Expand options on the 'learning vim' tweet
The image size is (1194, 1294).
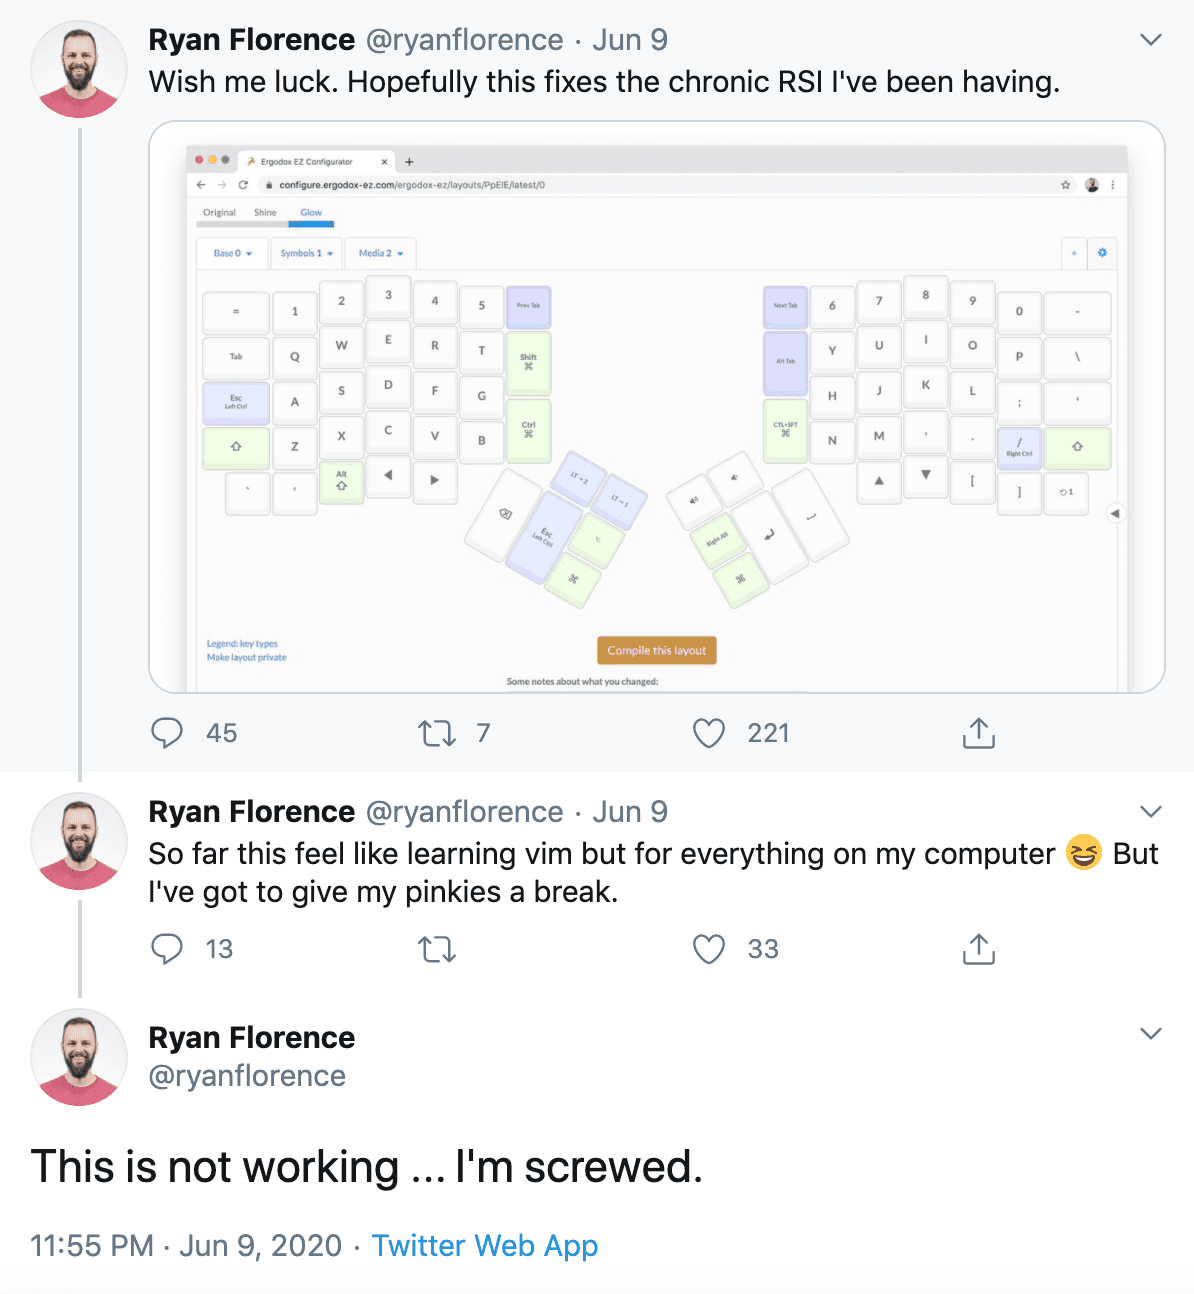[x=1151, y=811]
